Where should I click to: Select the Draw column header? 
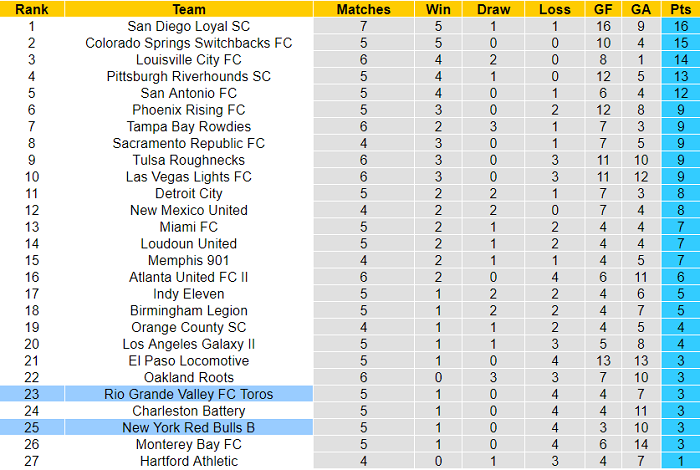(493, 9)
